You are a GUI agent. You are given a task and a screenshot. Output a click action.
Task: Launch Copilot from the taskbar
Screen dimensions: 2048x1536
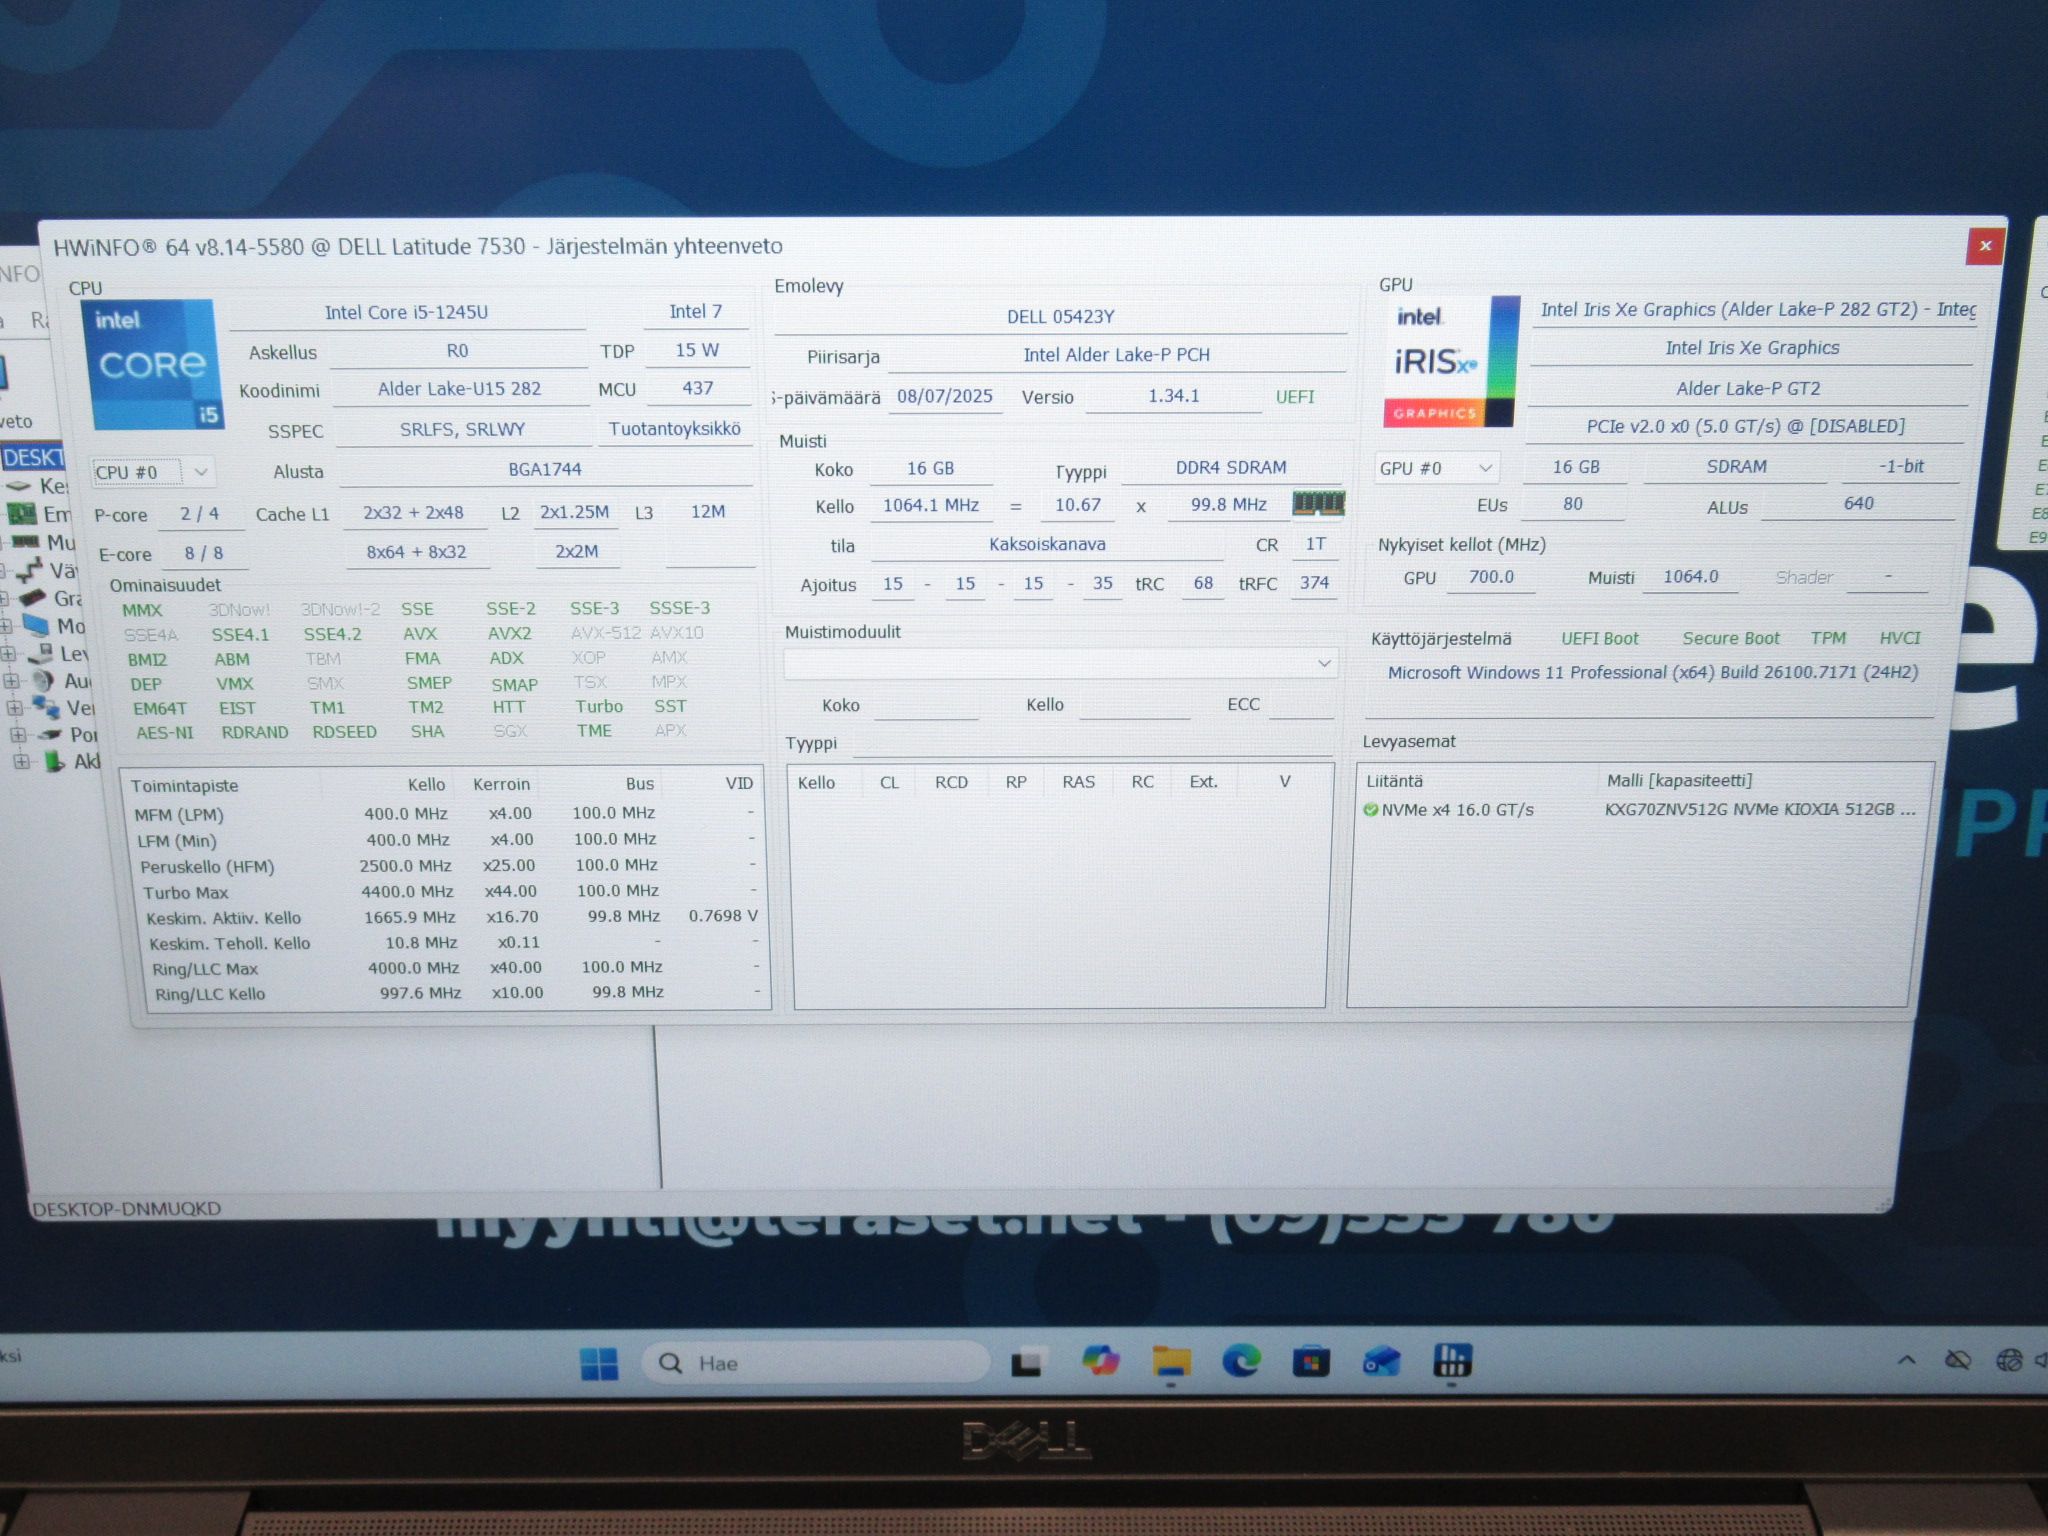point(1100,1362)
